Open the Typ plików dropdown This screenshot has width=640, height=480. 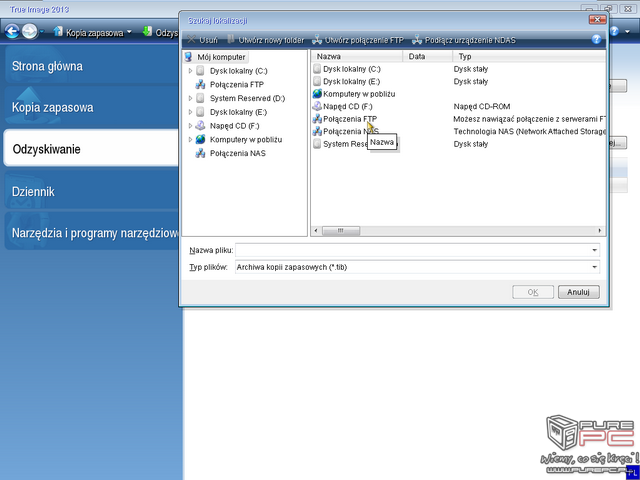pyautogui.click(x=595, y=267)
